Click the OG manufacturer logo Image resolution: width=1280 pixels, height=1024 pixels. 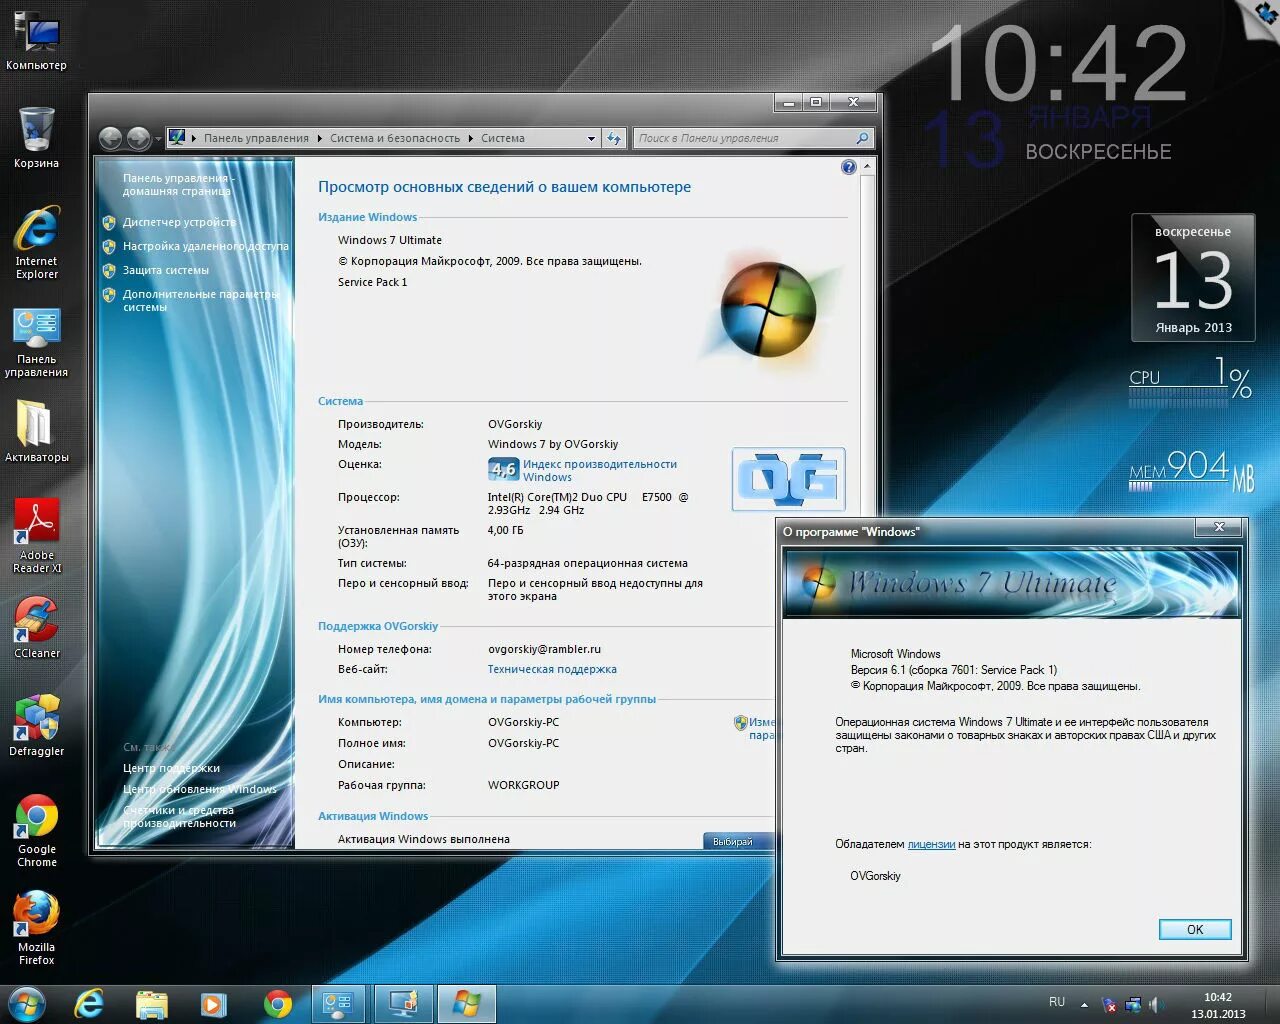(x=788, y=479)
